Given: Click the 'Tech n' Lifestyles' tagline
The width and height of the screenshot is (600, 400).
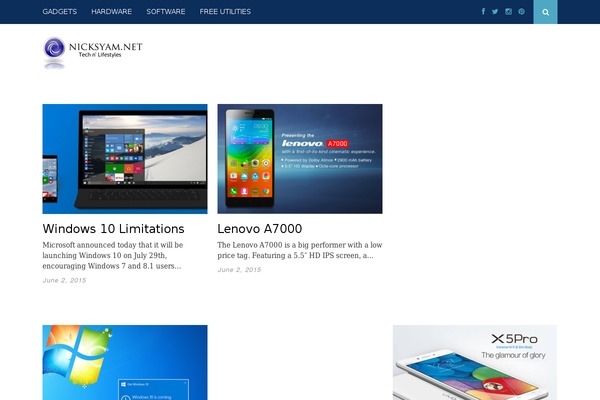Looking at the screenshot, I should (100, 55).
